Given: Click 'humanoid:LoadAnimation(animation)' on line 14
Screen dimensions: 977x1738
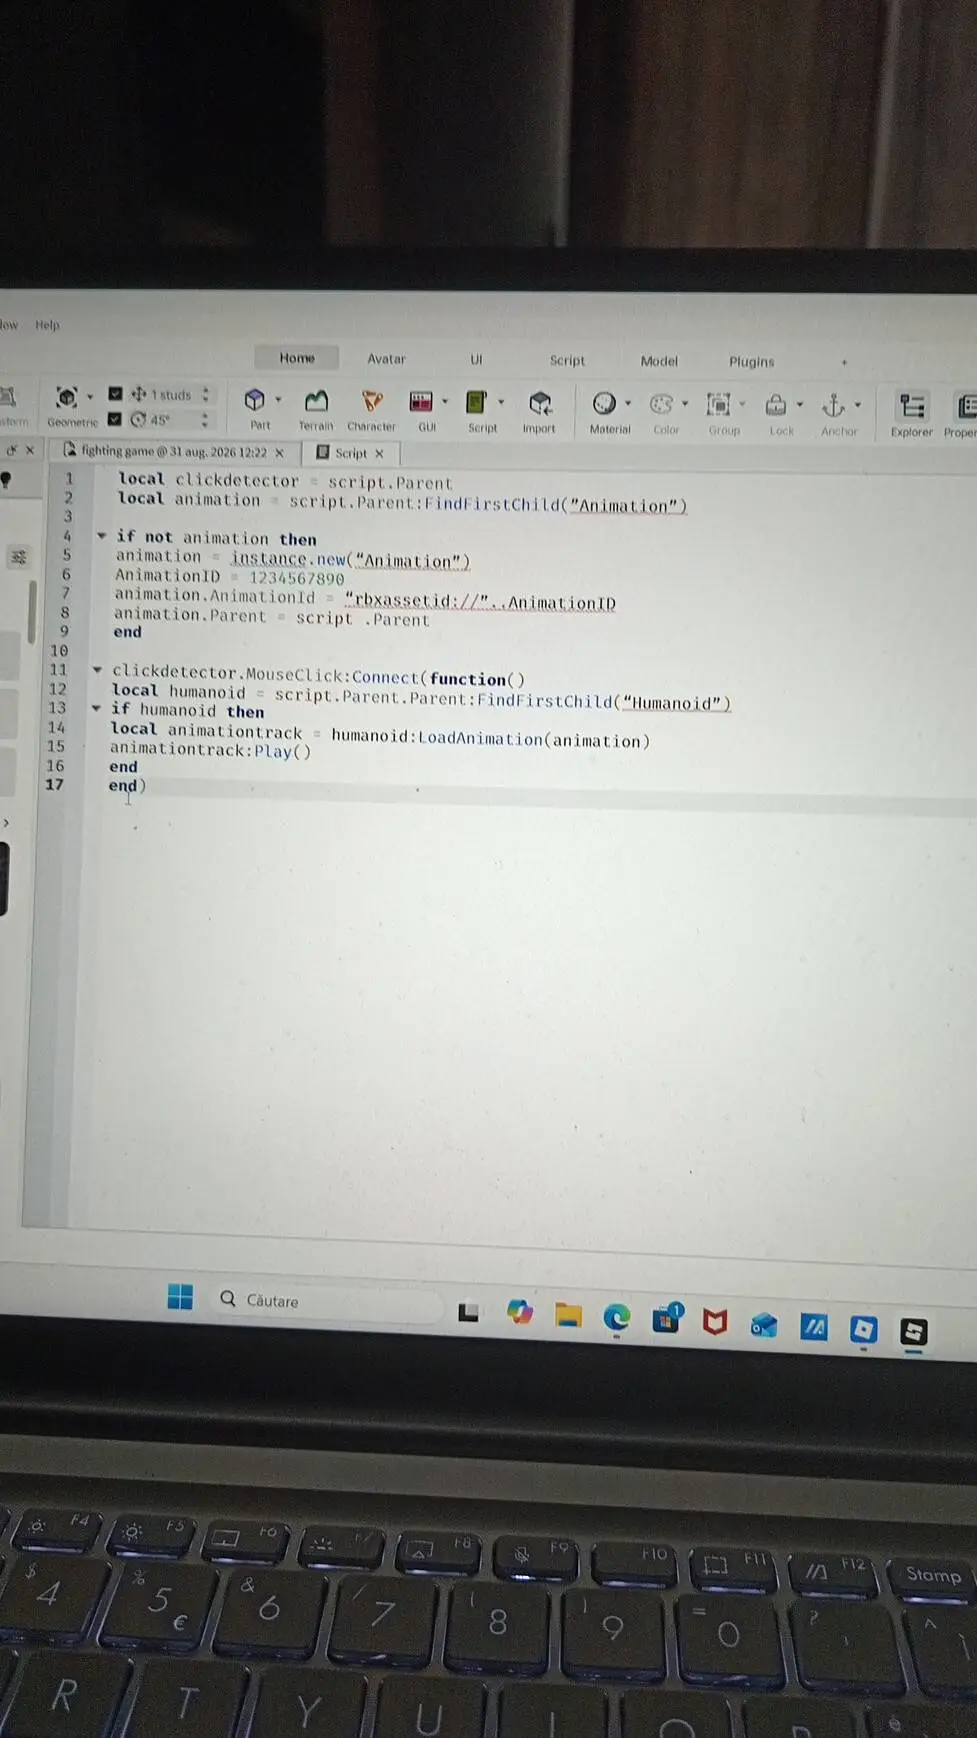Looking at the screenshot, I should coord(490,739).
